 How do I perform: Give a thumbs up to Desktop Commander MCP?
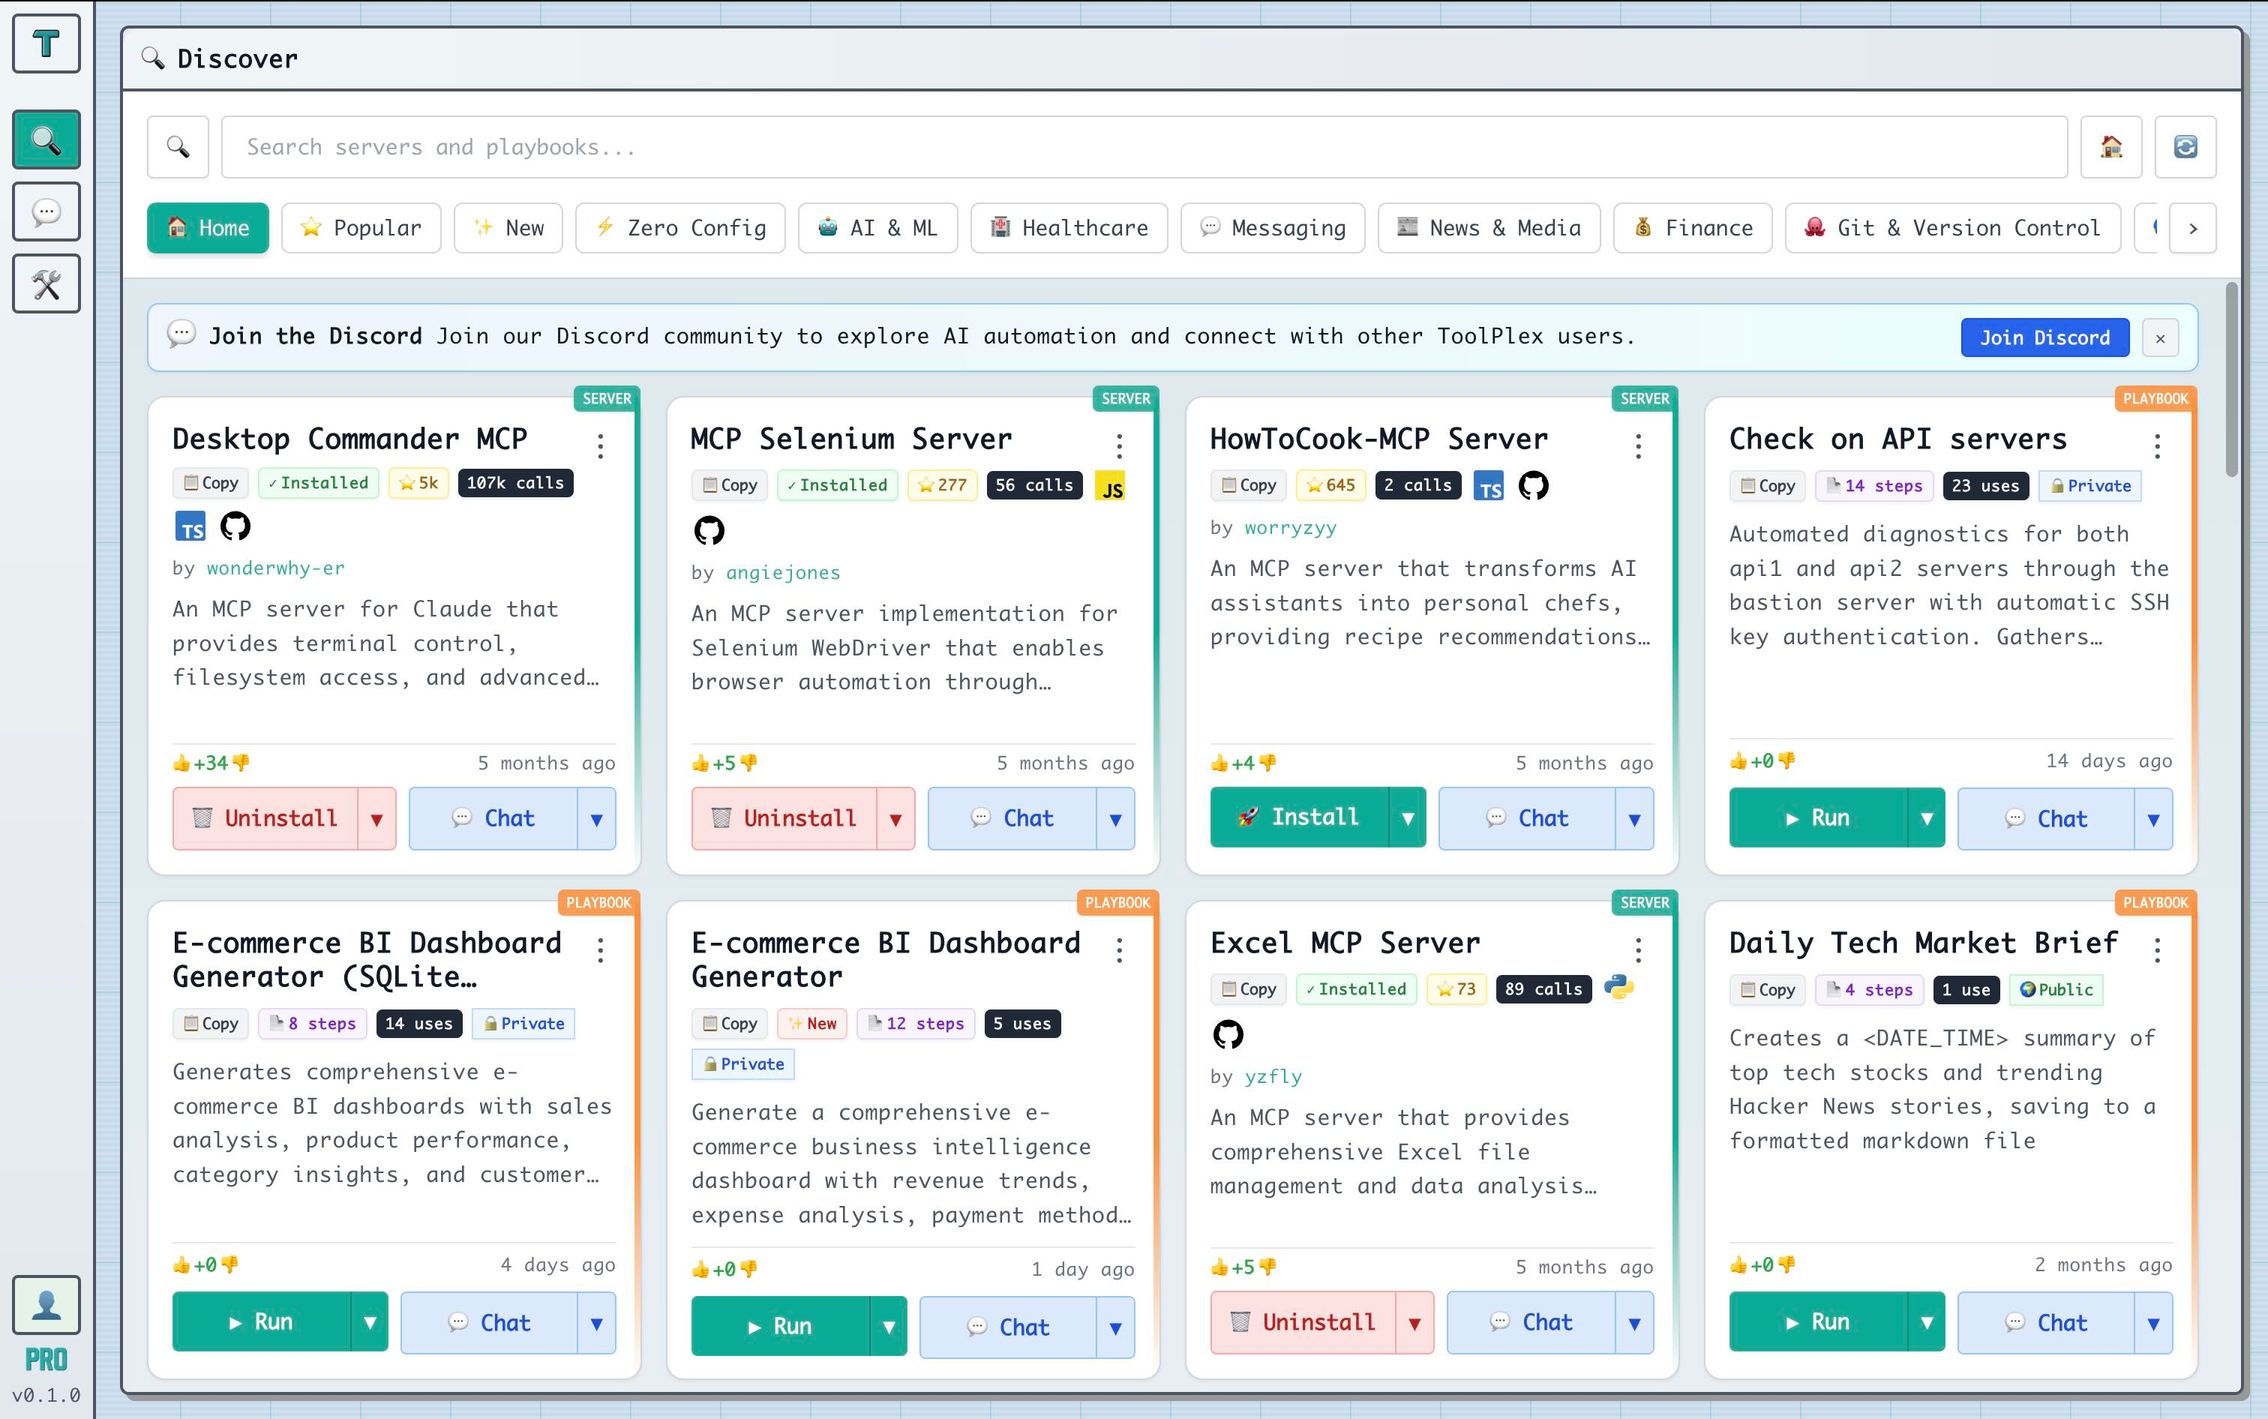pyautogui.click(x=181, y=762)
